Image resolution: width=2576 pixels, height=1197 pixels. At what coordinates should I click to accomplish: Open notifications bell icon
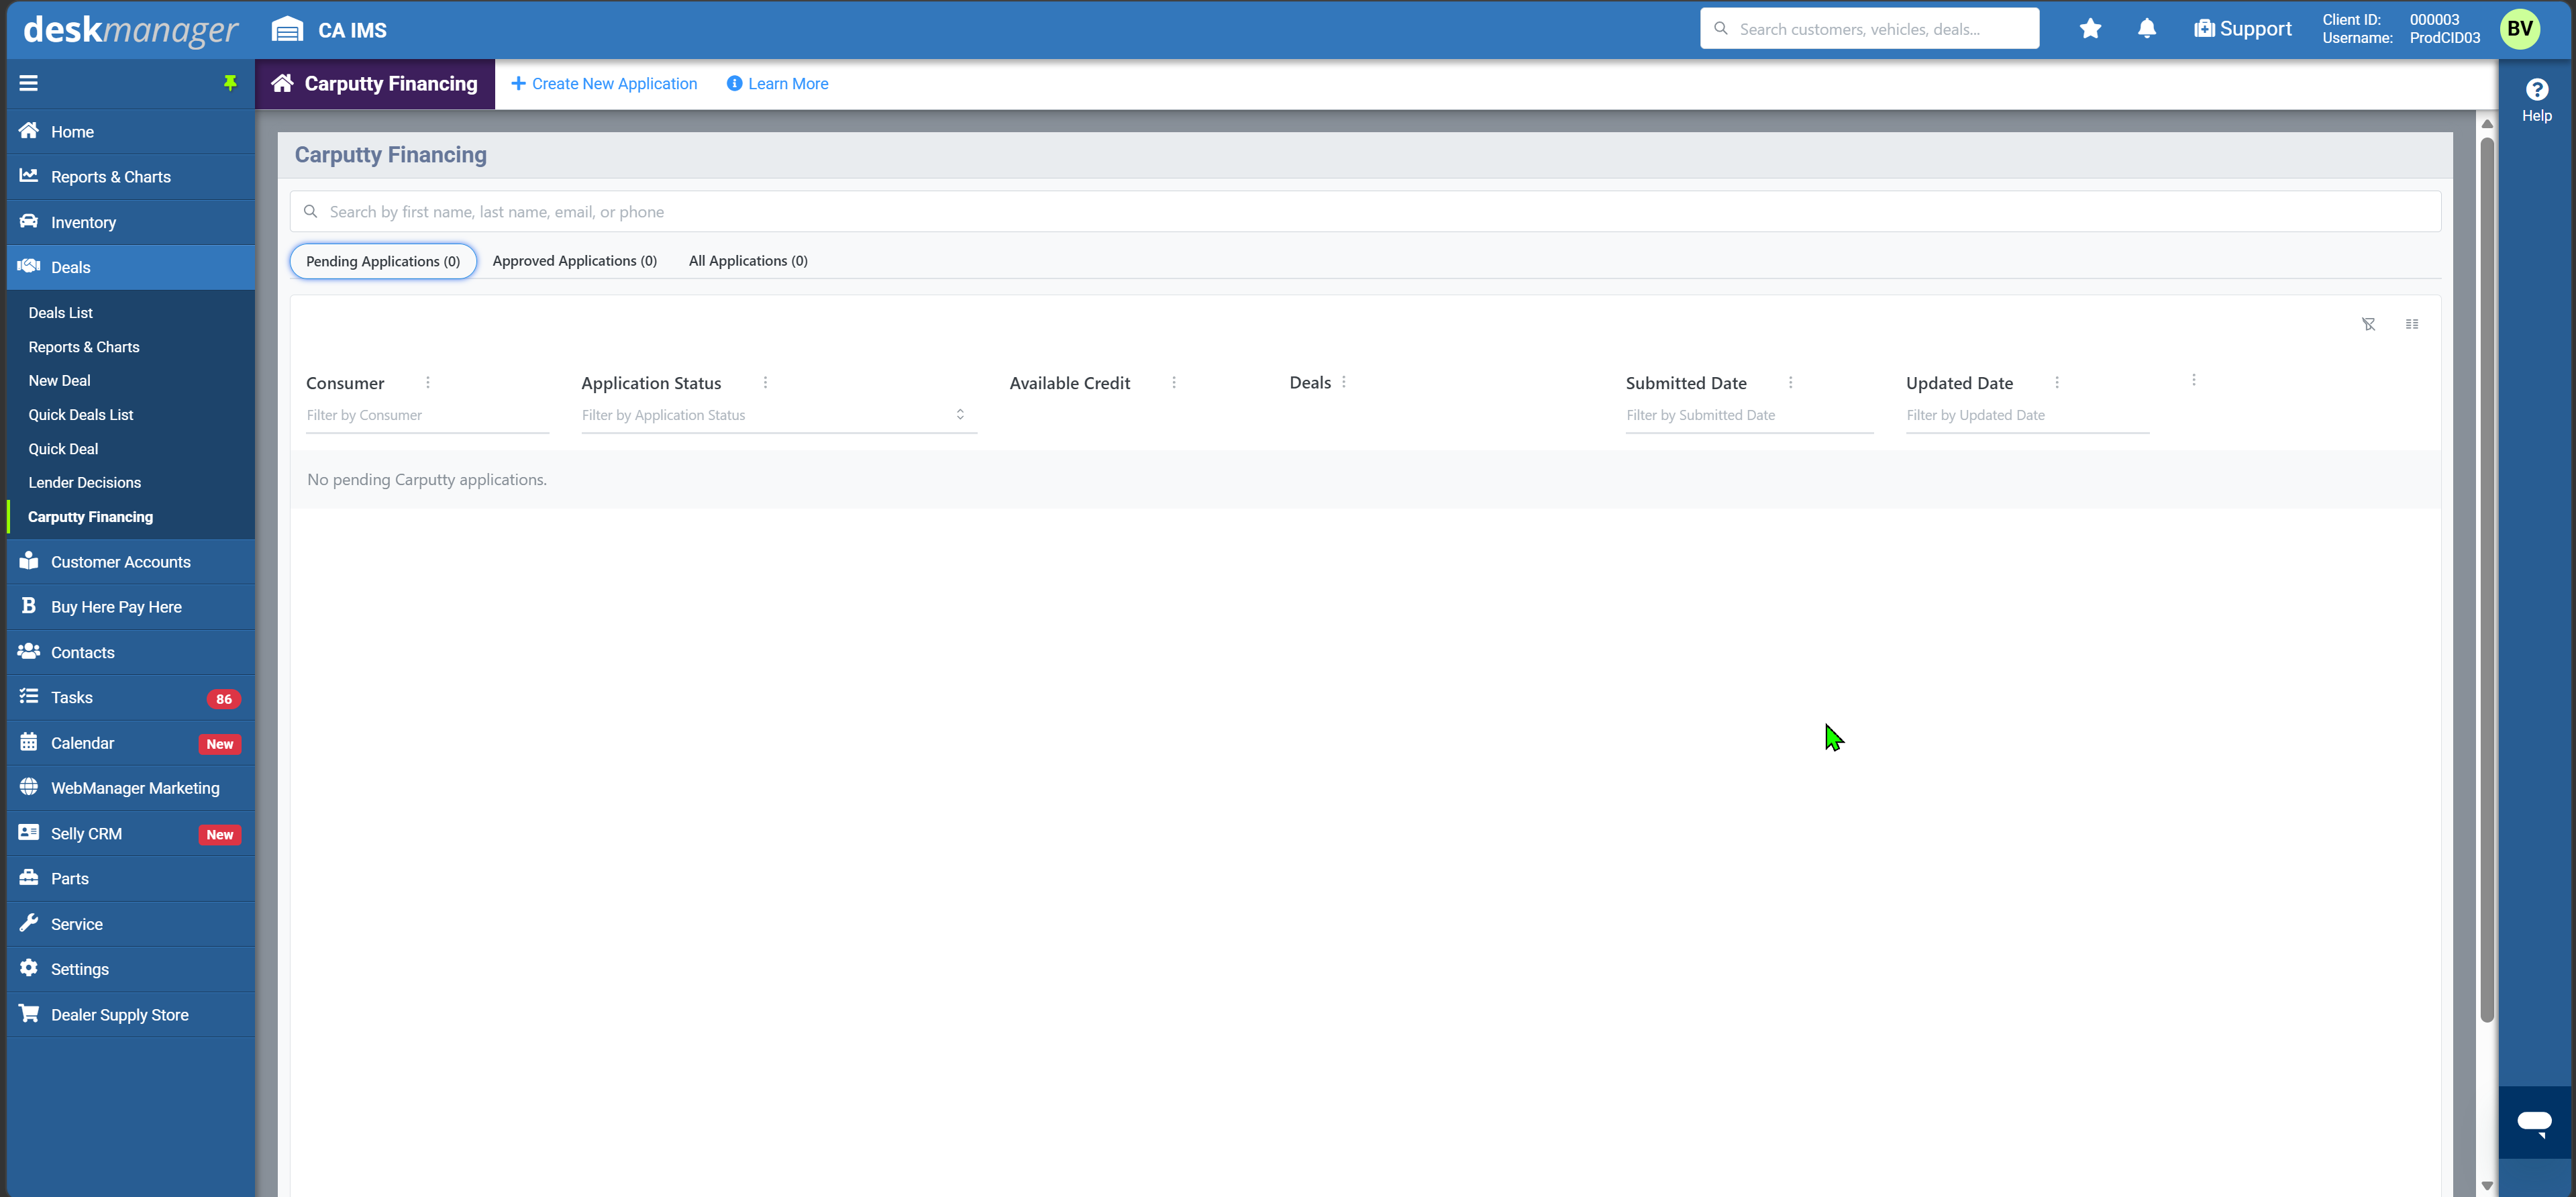(x=2146, y=29)
